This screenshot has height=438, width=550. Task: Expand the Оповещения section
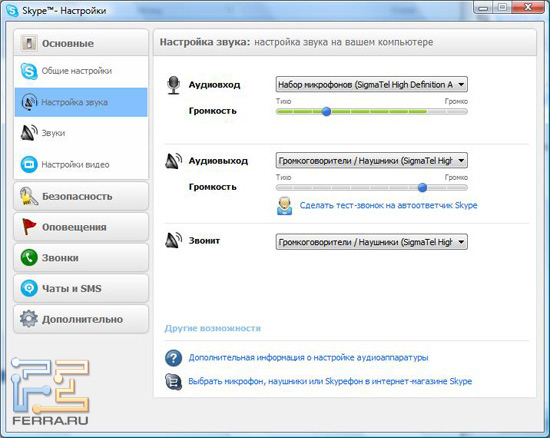coord(81,227)
